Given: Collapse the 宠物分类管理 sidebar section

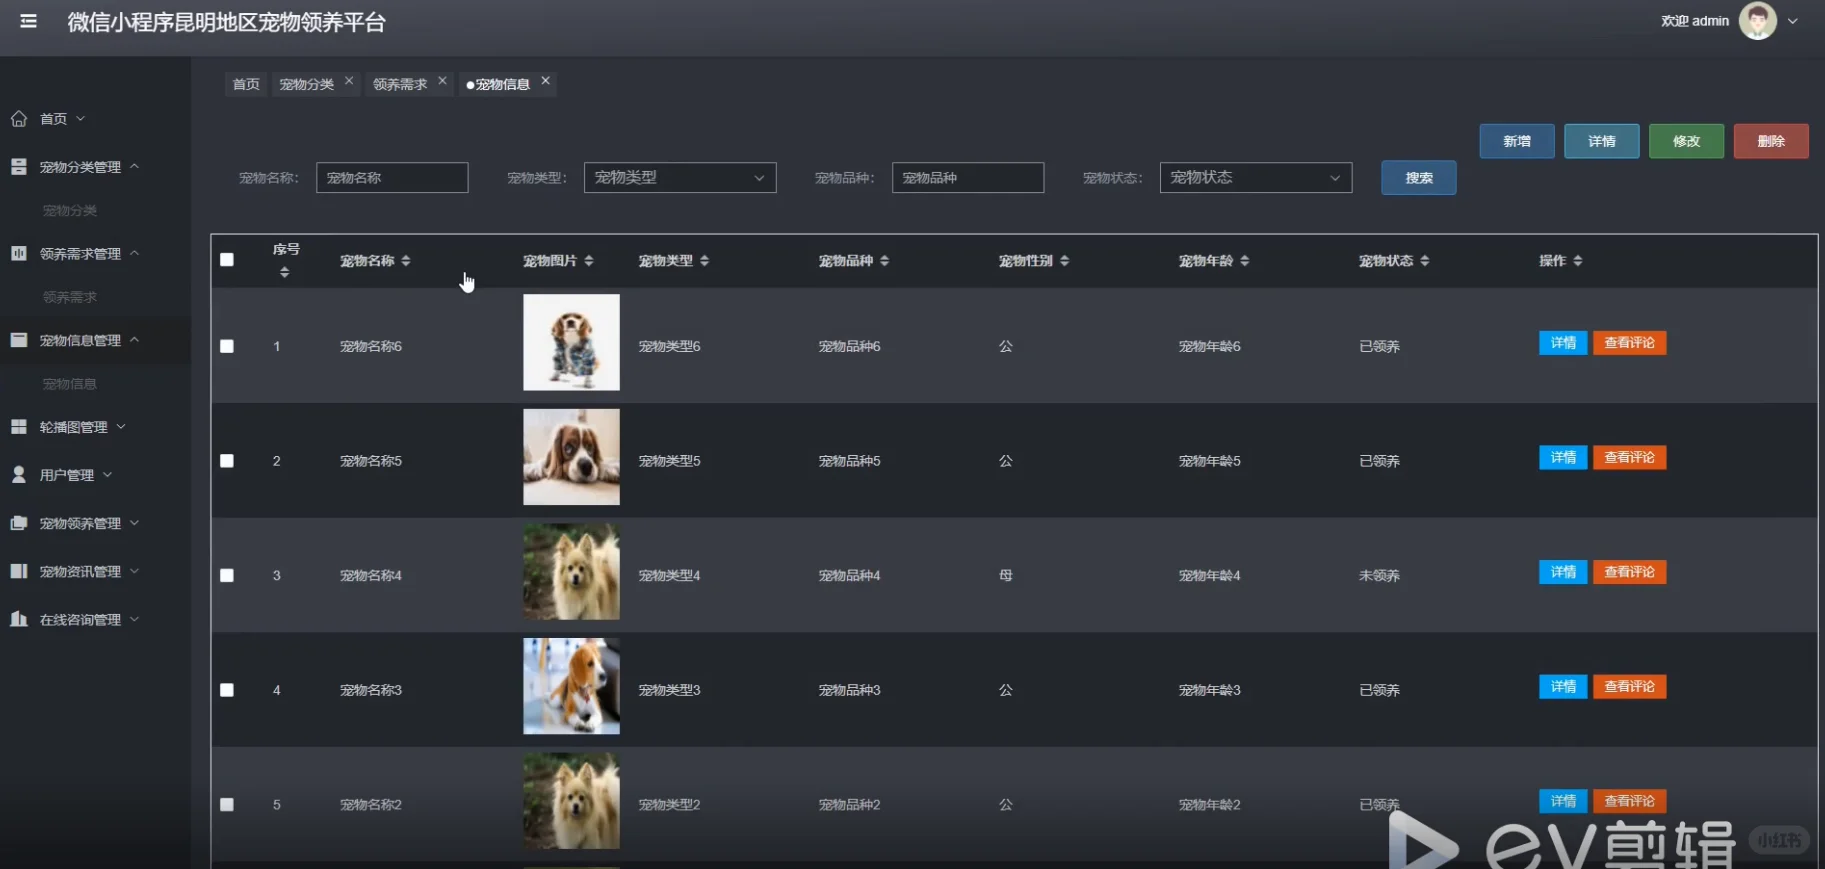Looking at the screenshot, I should coord(134,166).
